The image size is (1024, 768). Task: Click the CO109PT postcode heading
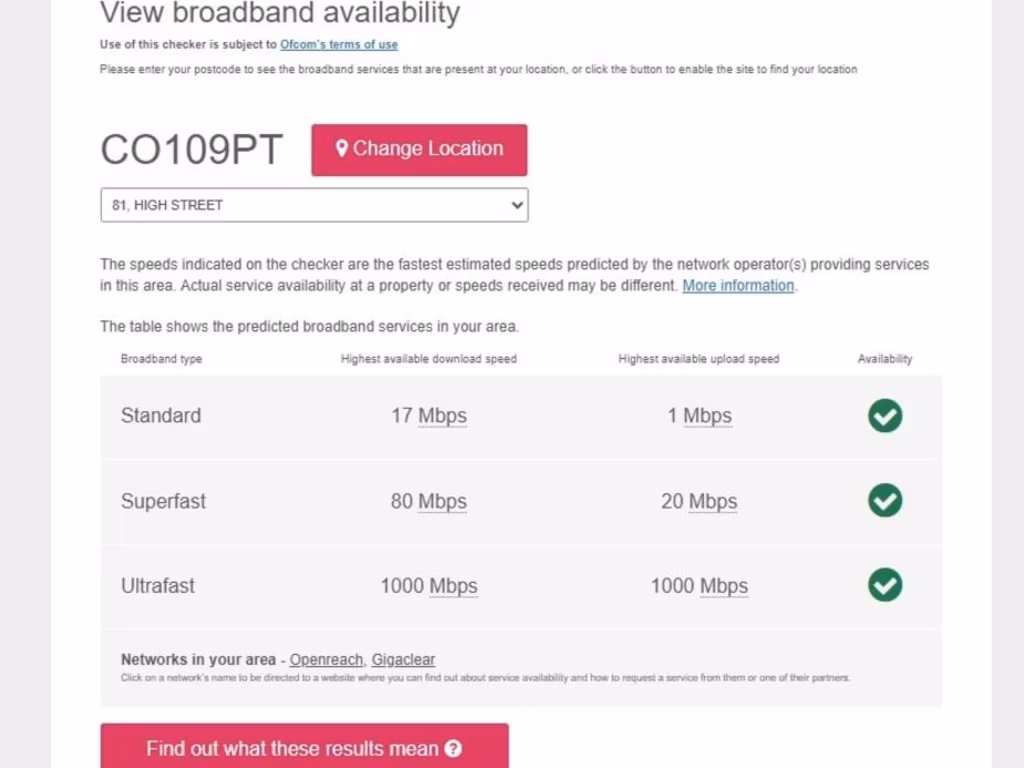pos(192,150)
